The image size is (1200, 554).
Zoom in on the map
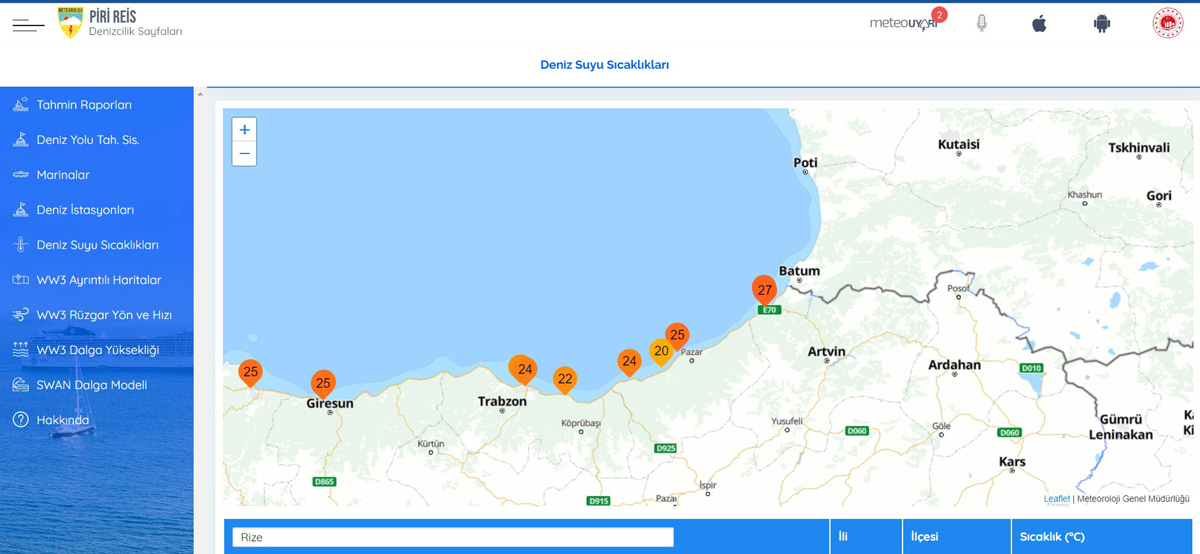[244, 130]
